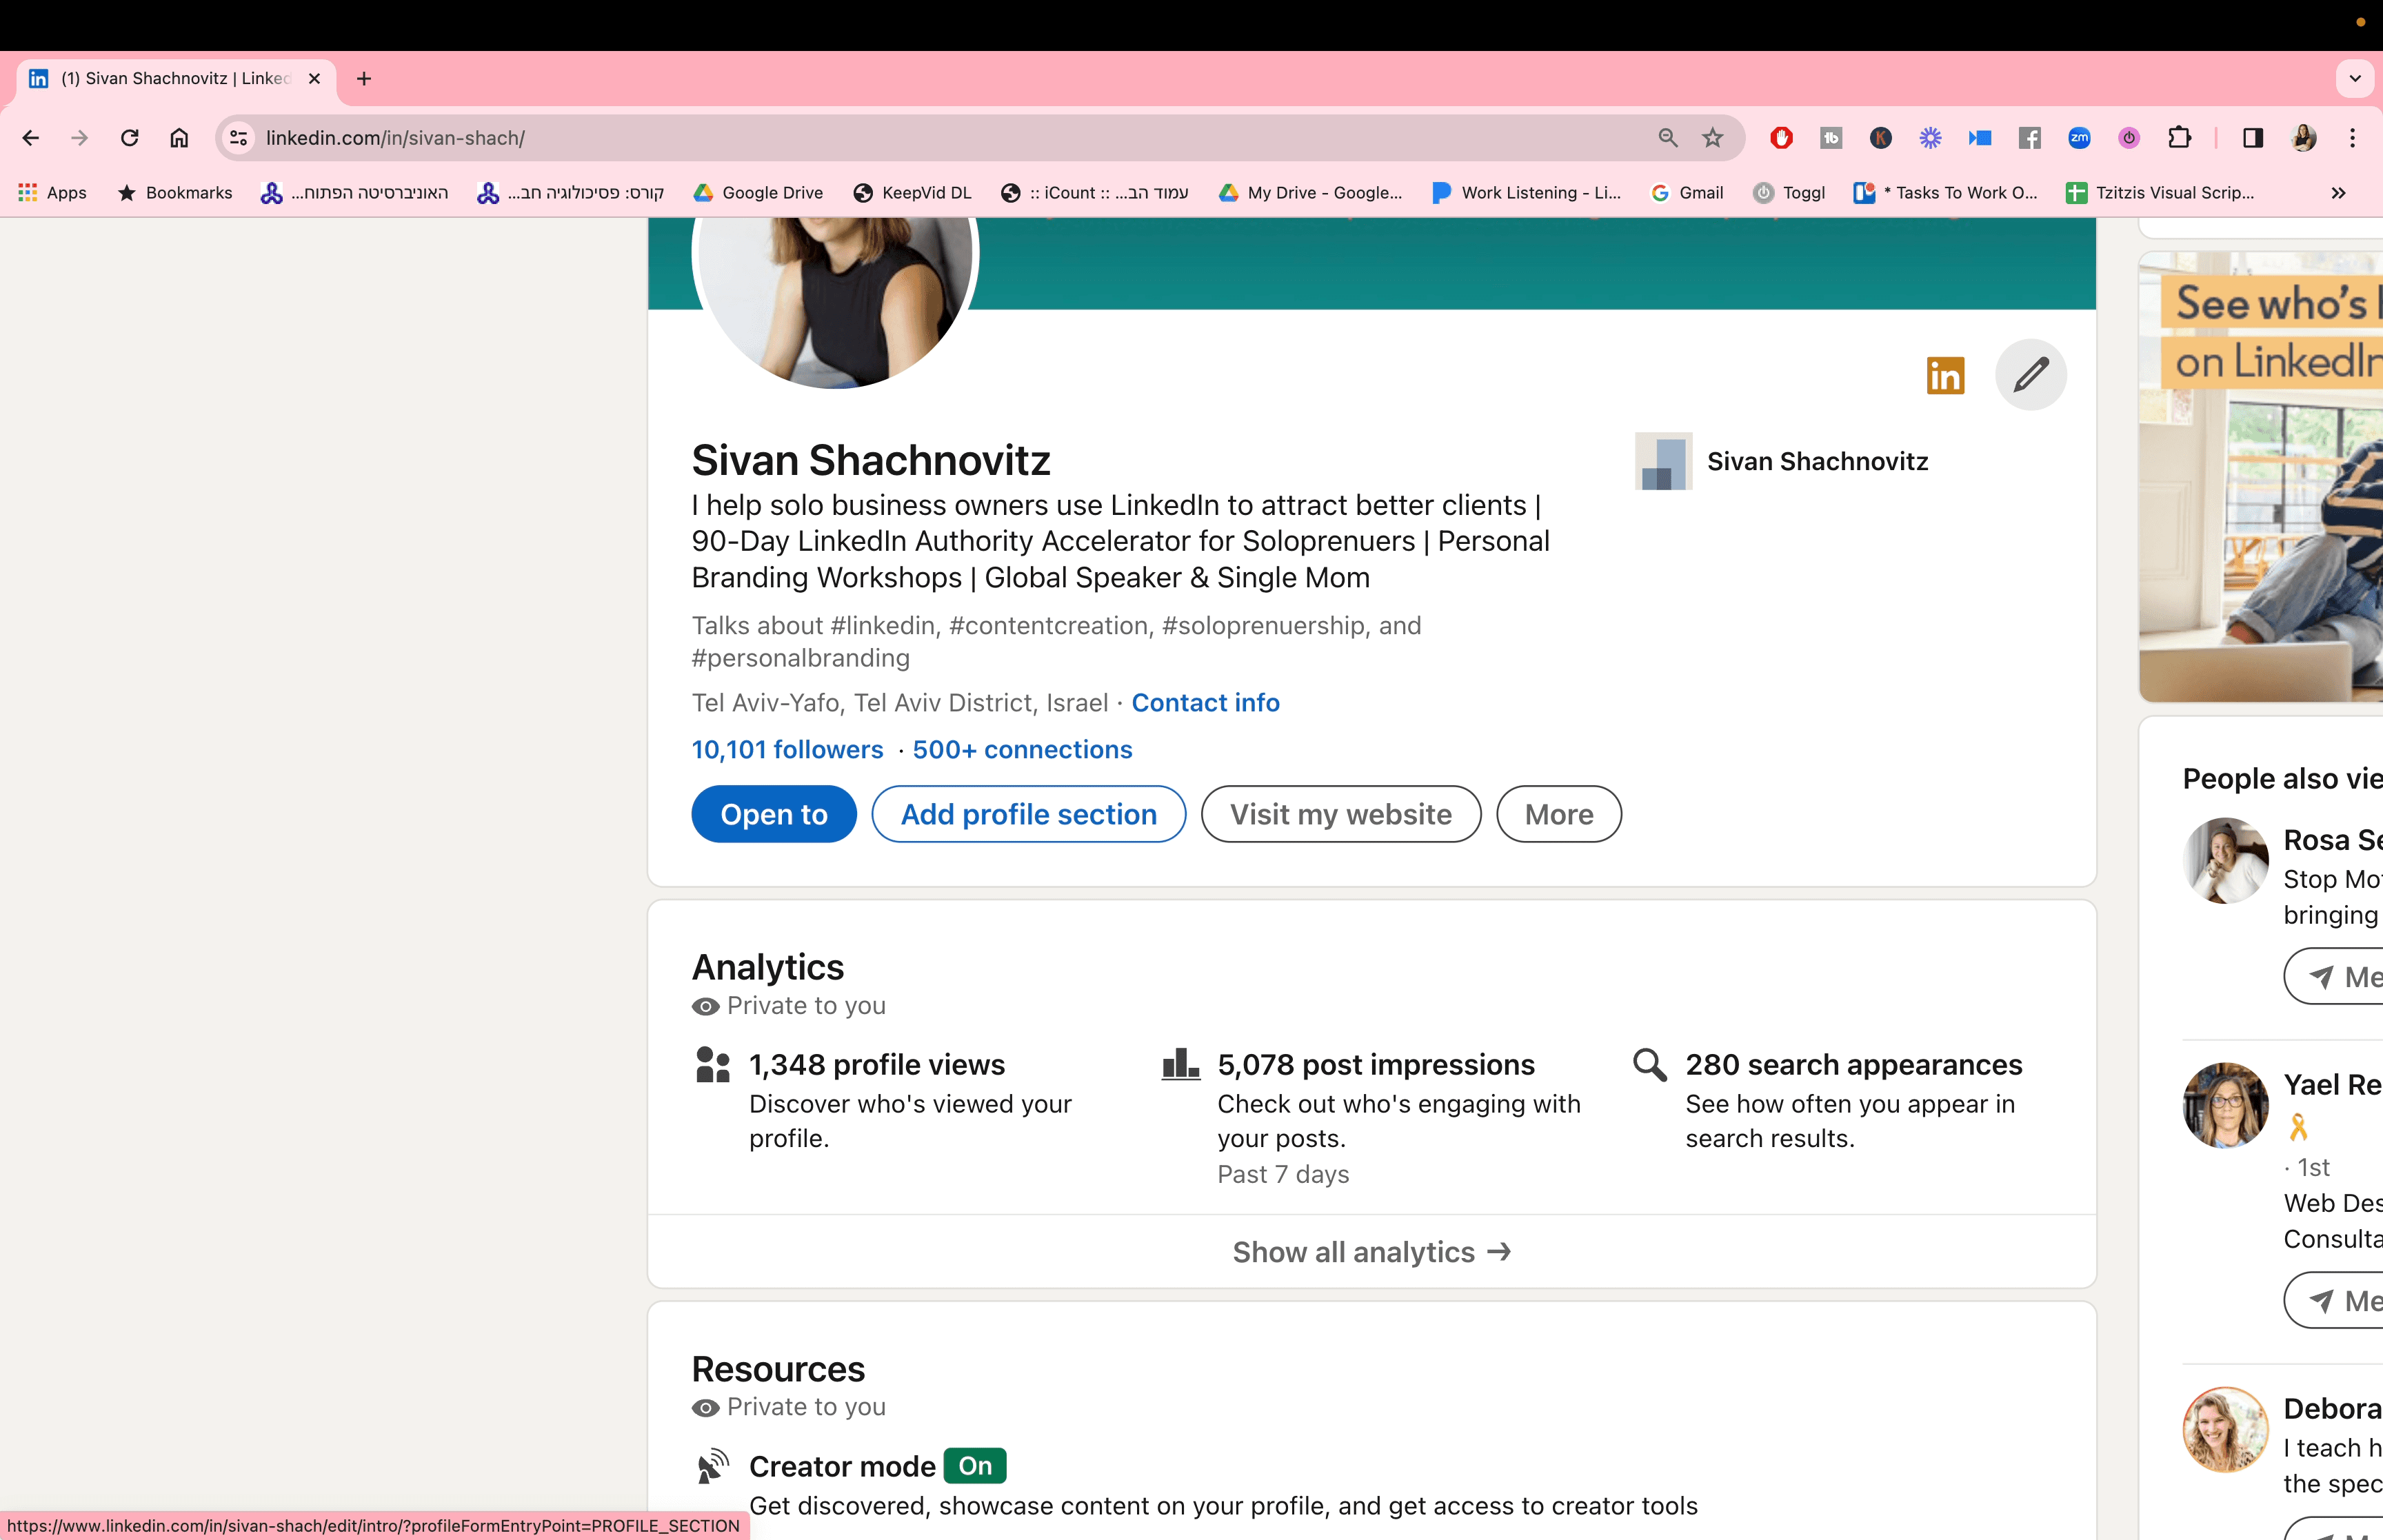Click the Open to button

tap(774, 814)
